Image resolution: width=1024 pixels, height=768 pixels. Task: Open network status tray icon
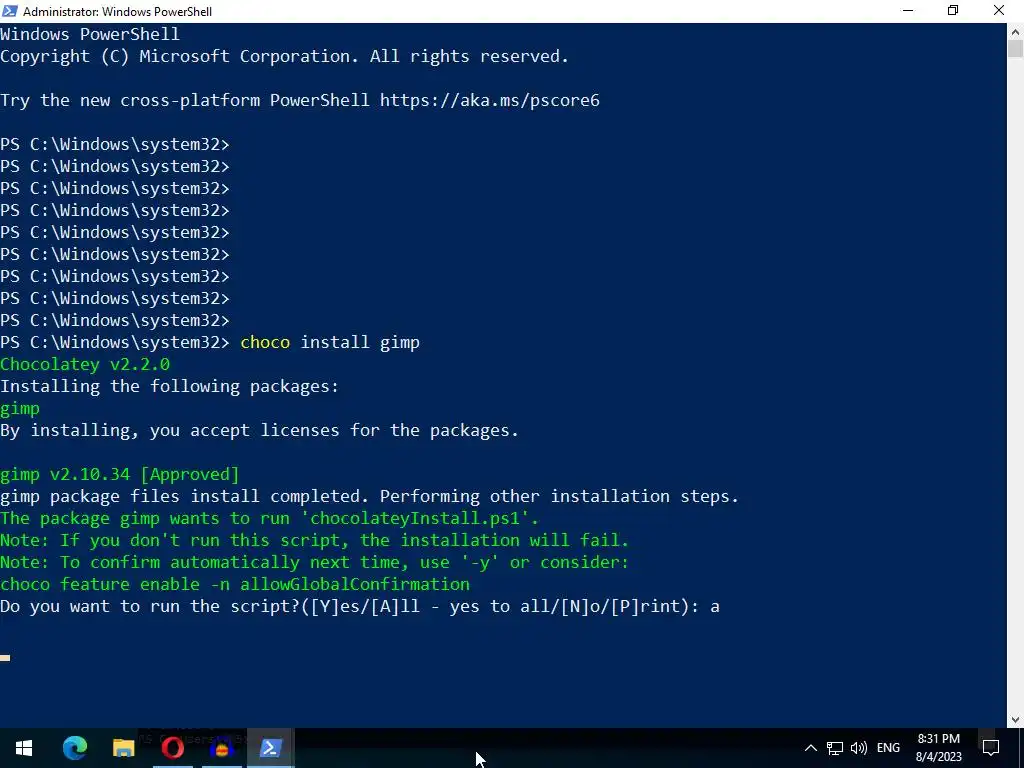pos(835,748)
